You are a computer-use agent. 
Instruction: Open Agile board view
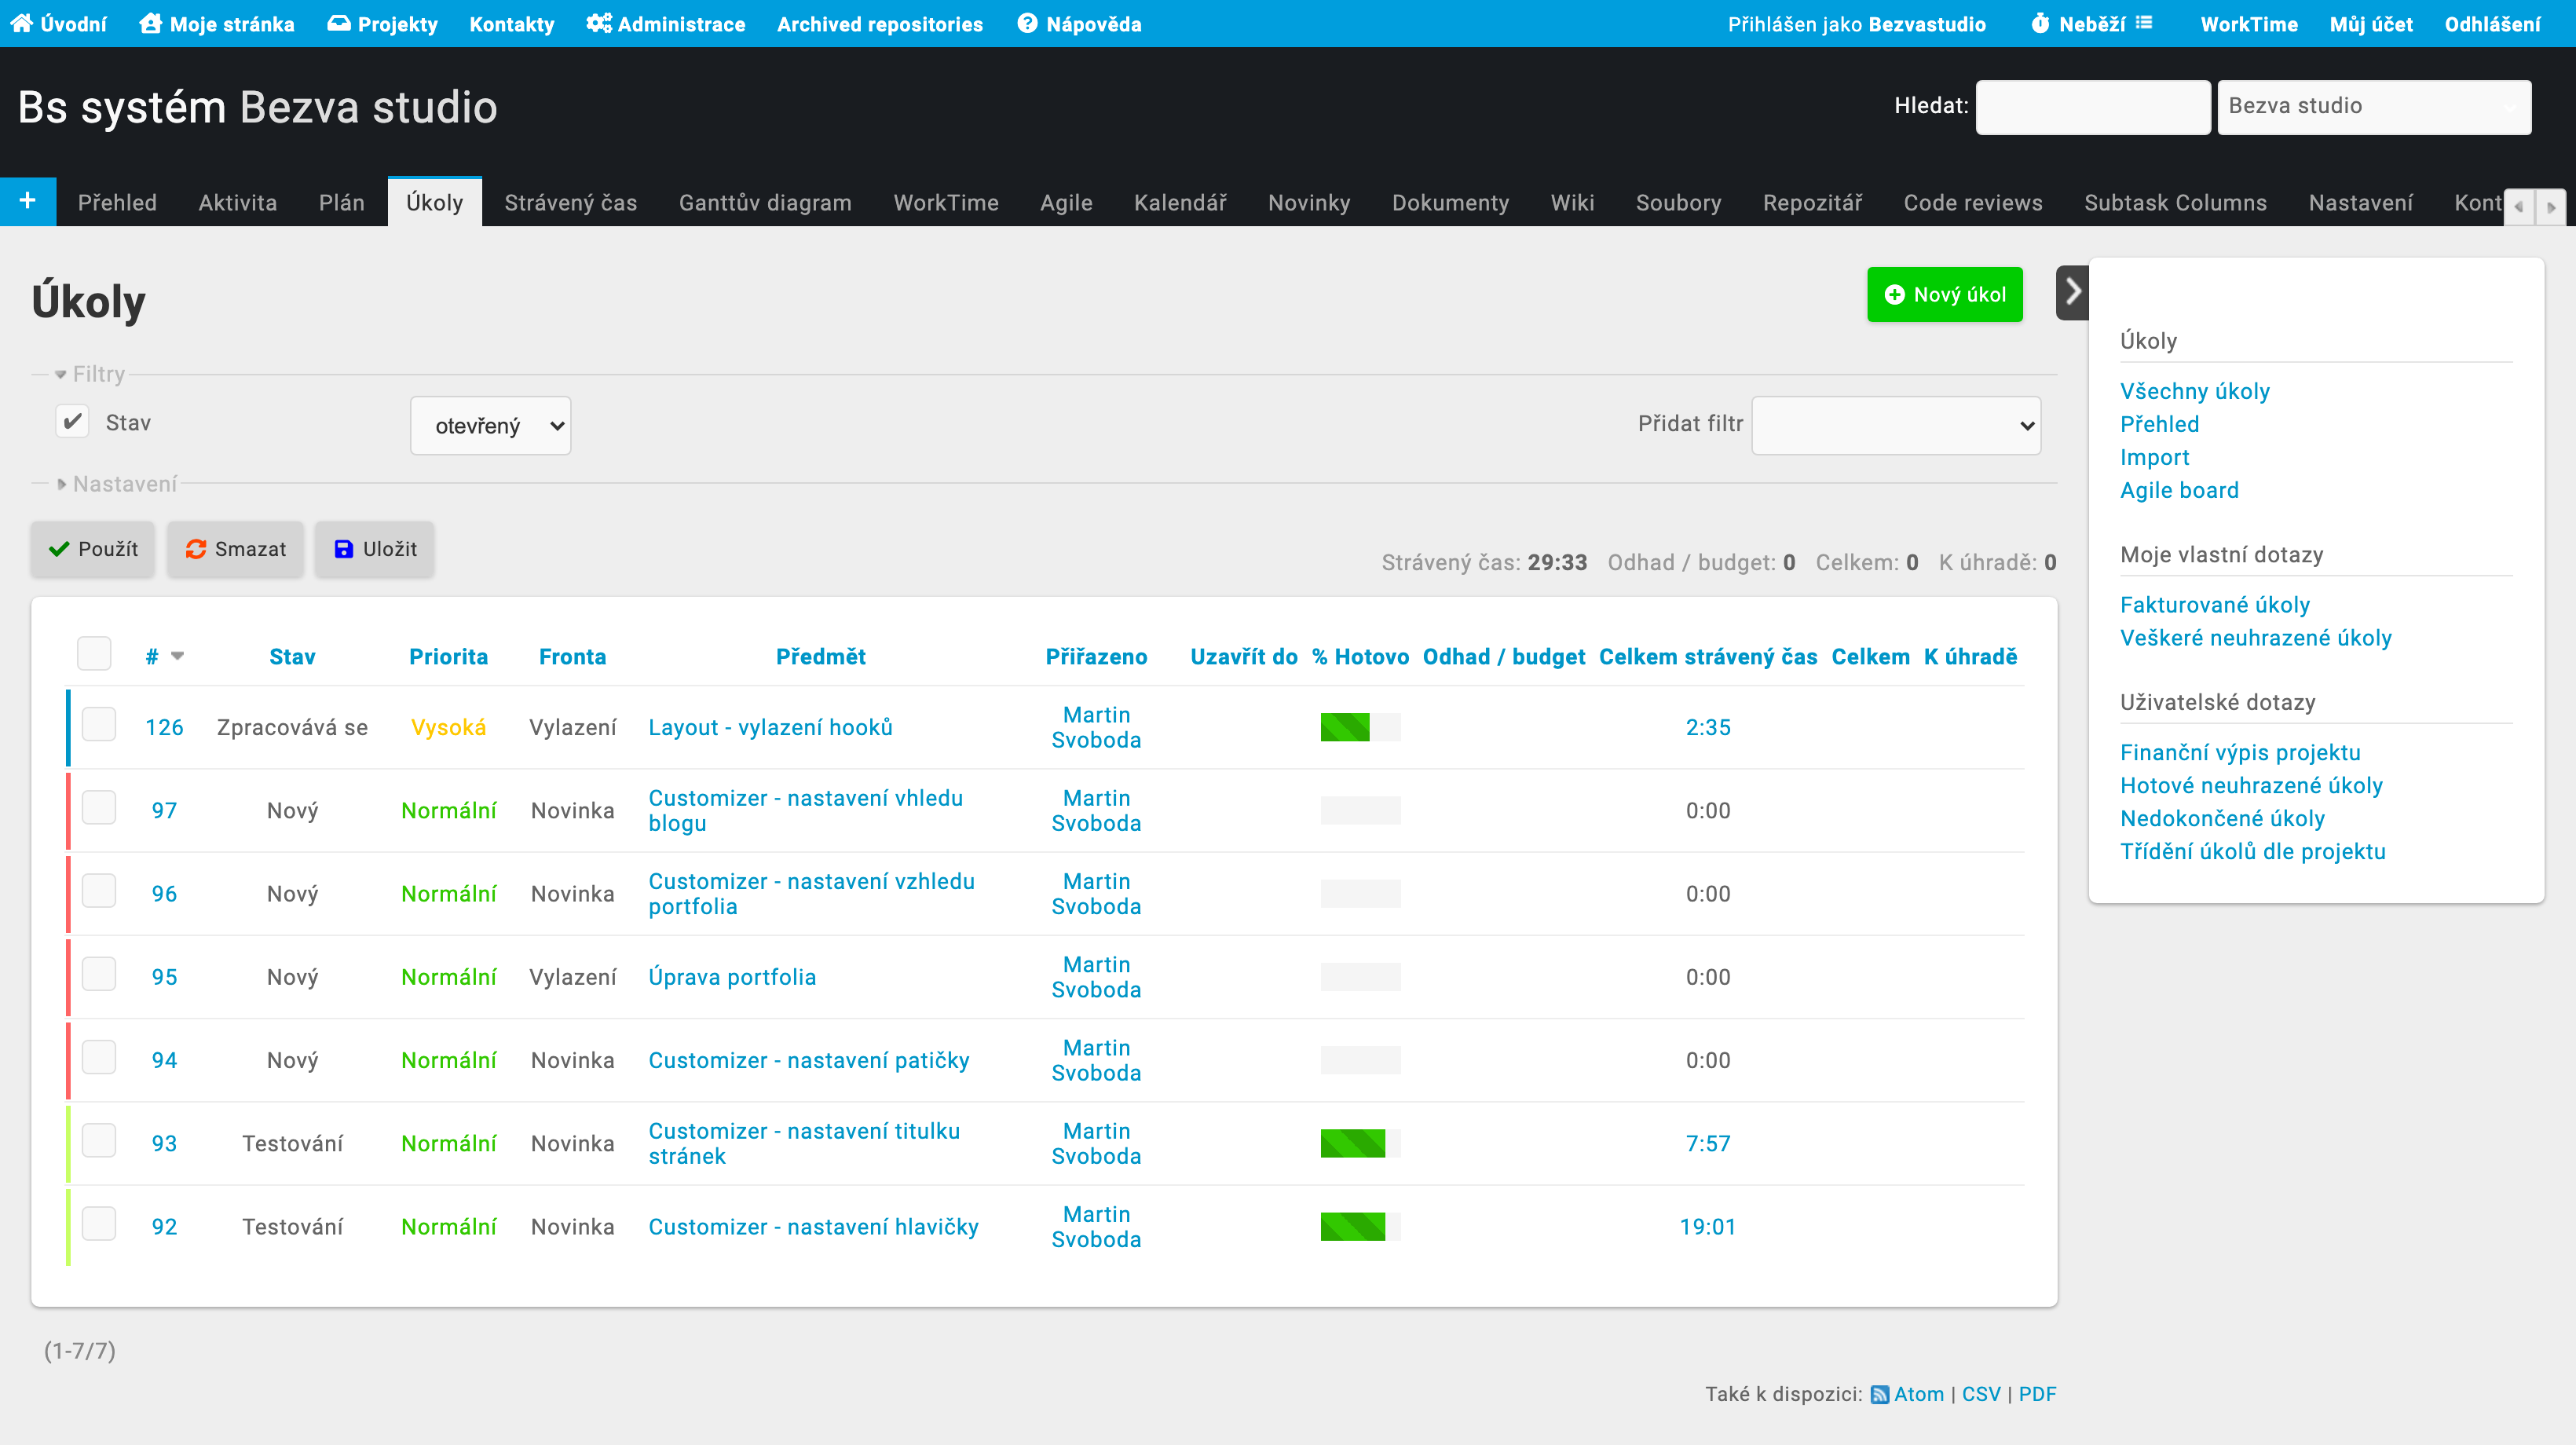click(2179, 490)
